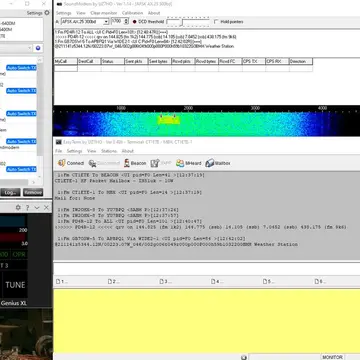Image resolution: width=360 pixels, height=360 pixels.
Task: Click 'Mail for: None' line in monitor
Action: 75,198
